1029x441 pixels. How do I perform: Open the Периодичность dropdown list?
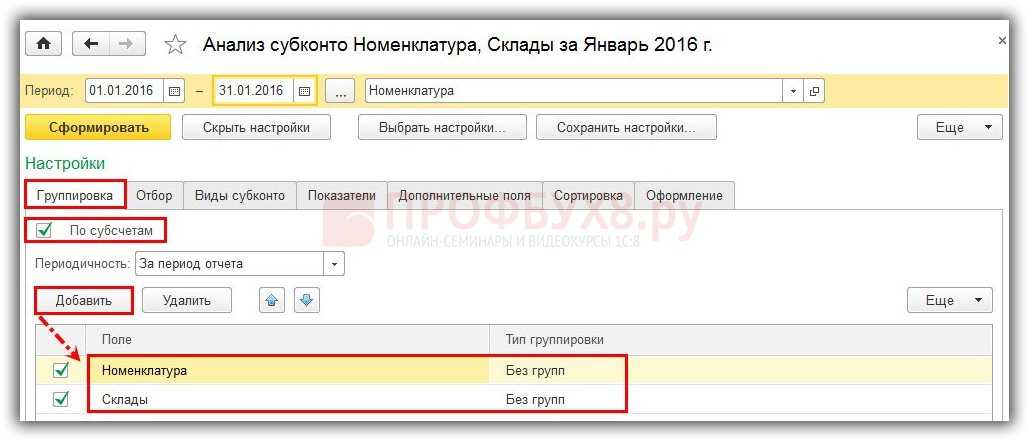point(334,264)
